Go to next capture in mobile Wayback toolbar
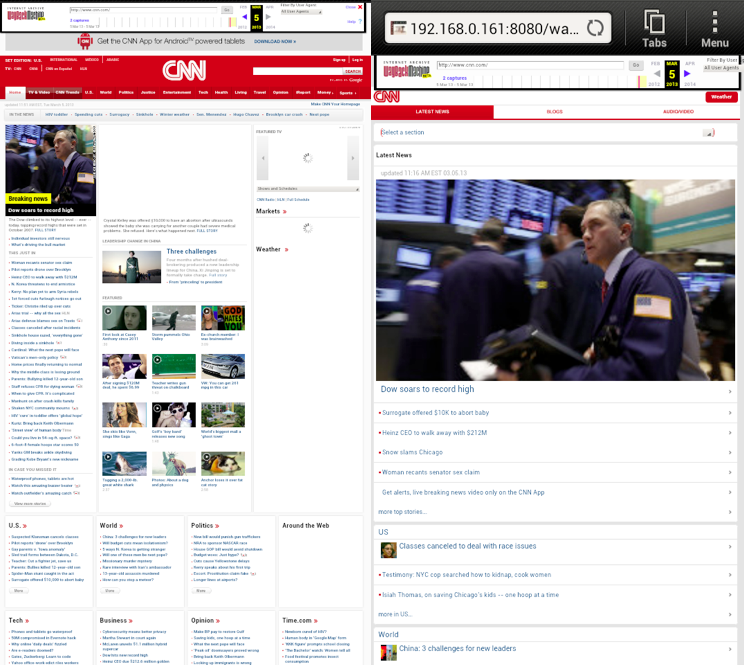Viewport: 744px width, 666px height. click(x=687, y=74)
